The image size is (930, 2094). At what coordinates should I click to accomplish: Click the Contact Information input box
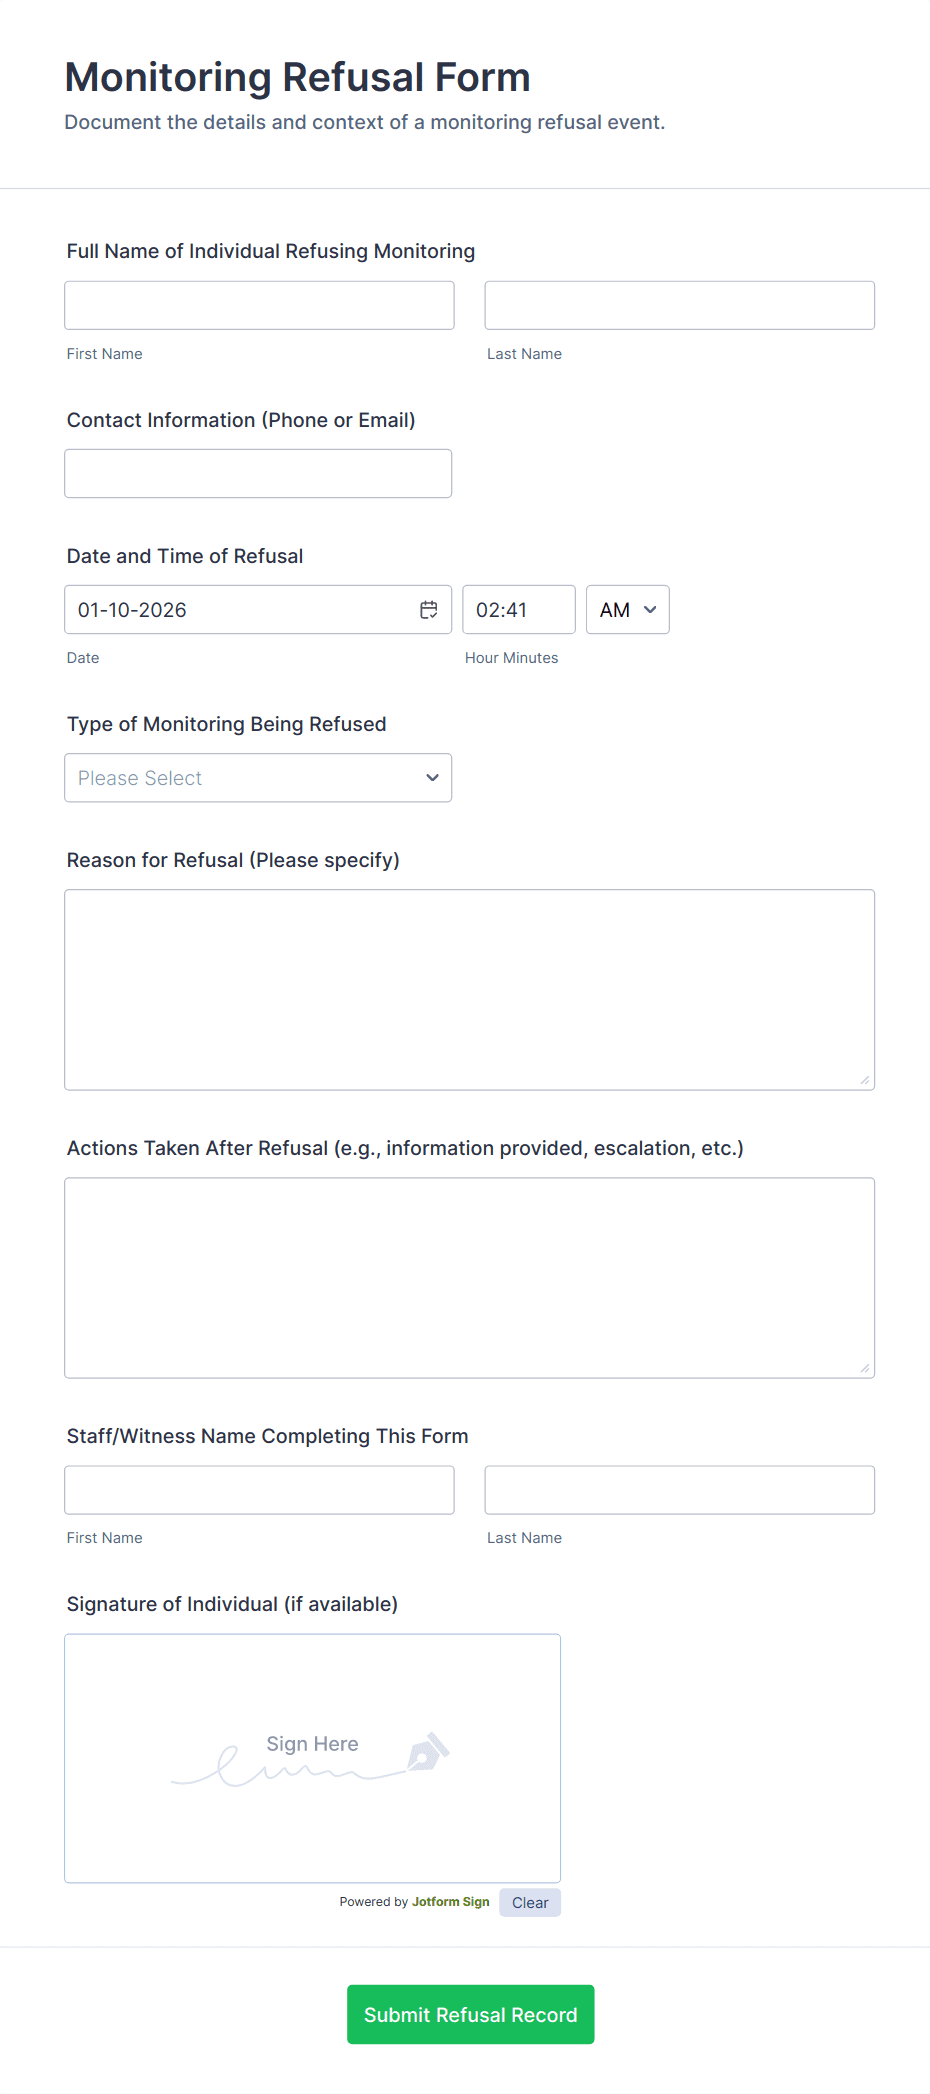[258, 474]
